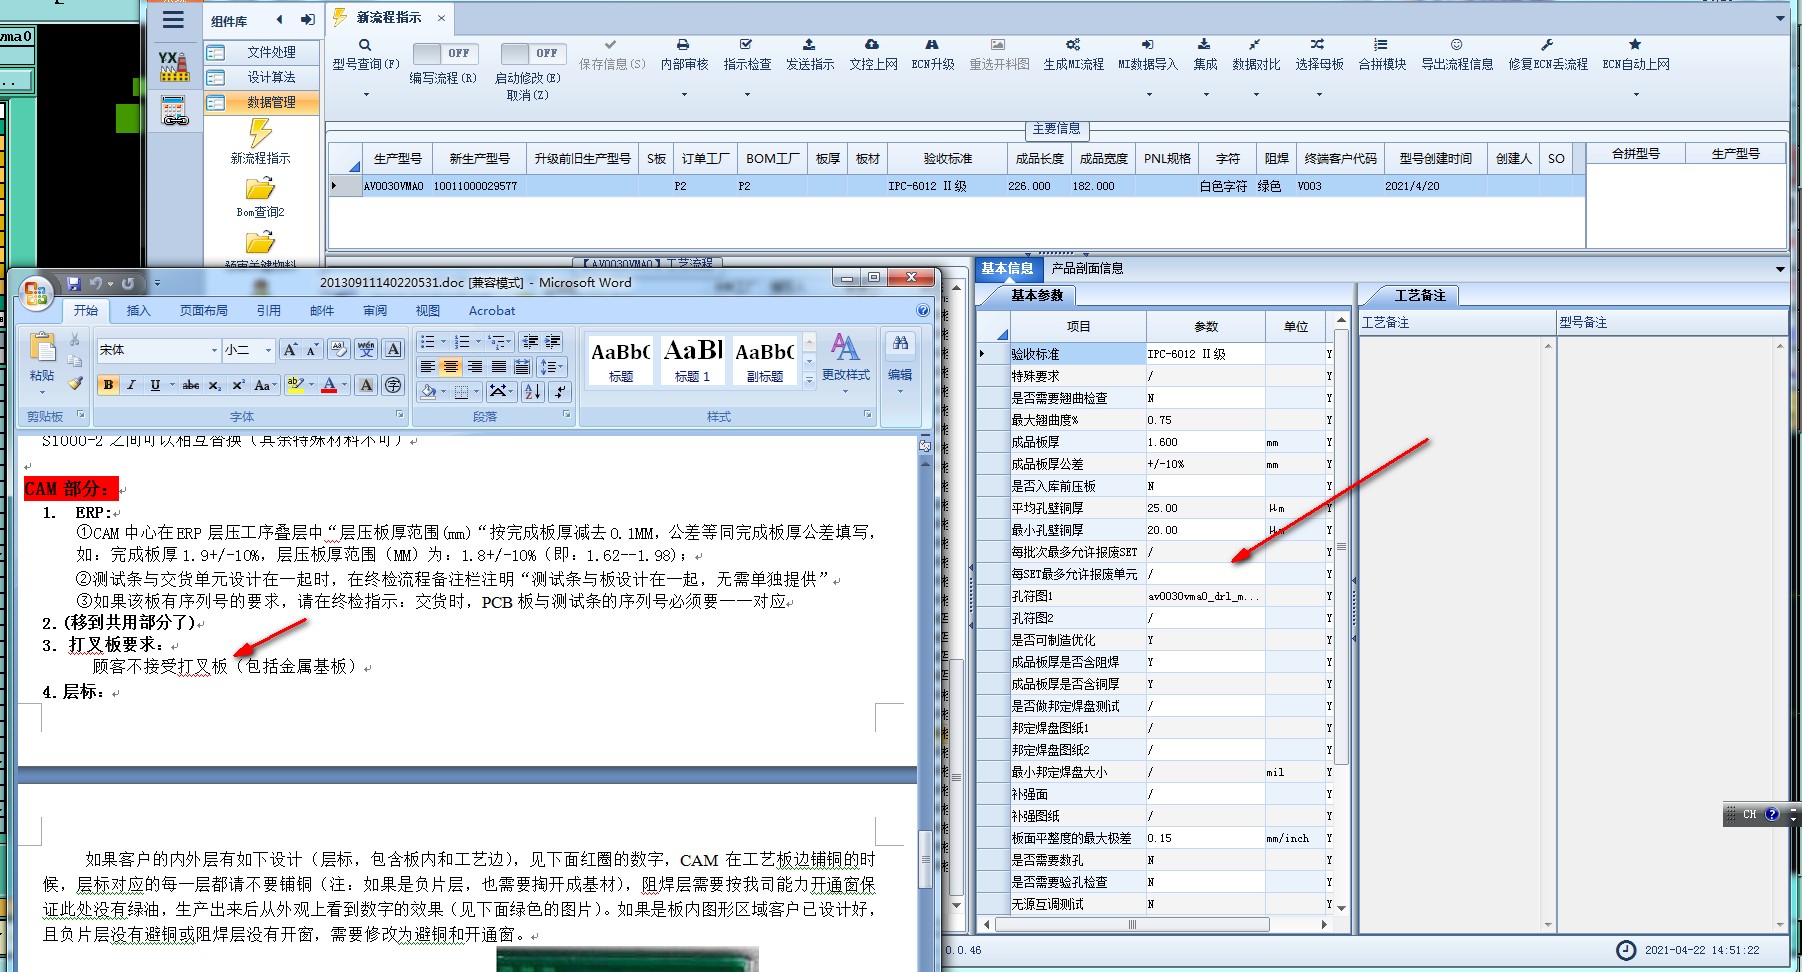Image resolution: width=1802 pixels, height=972 pixels.
Task: Click the 文控上网 cloud icon
Action: 872,45
